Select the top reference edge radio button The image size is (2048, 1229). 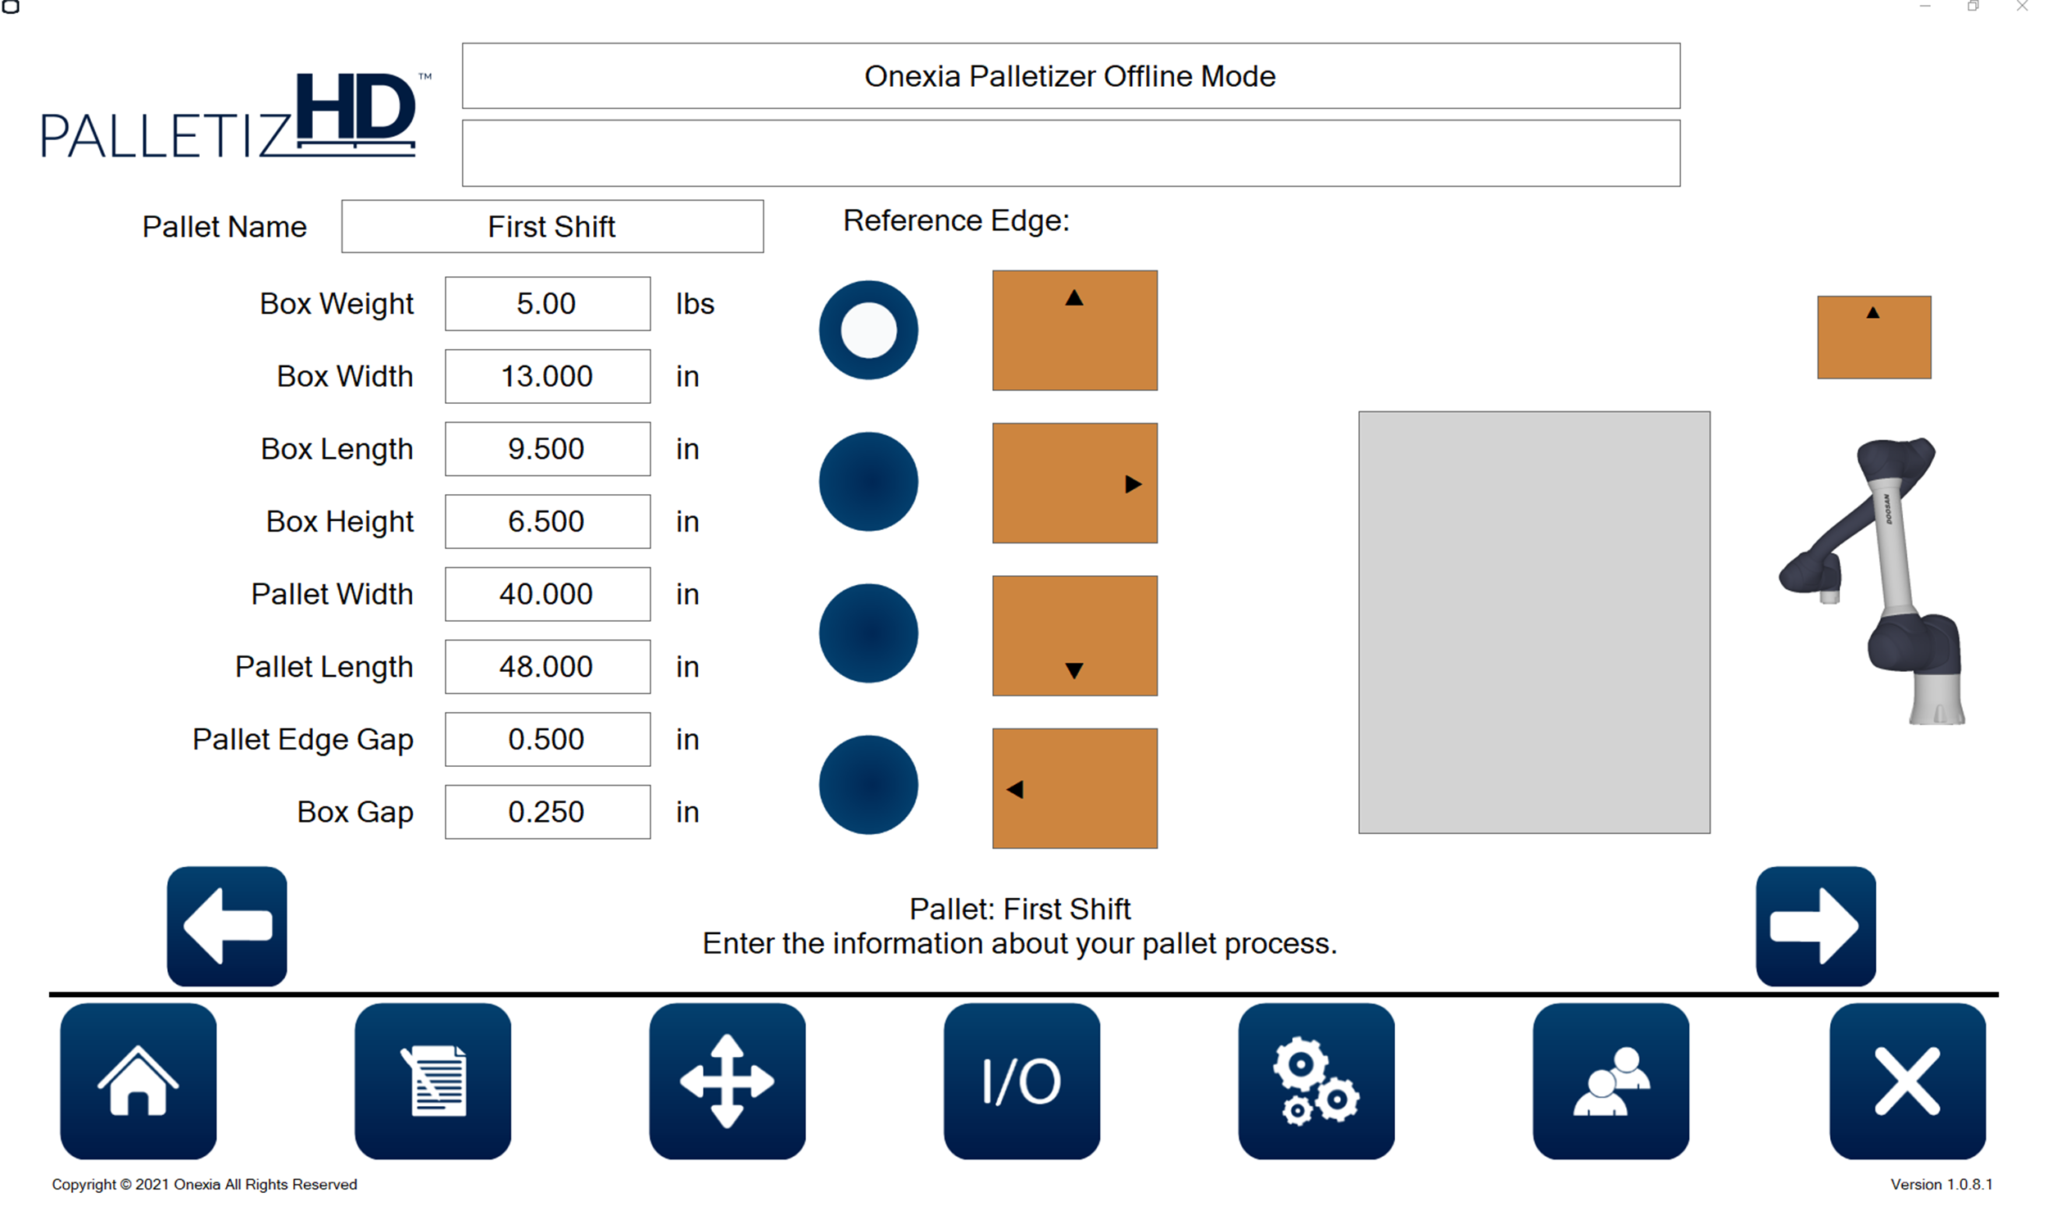[x=868, y=330]
